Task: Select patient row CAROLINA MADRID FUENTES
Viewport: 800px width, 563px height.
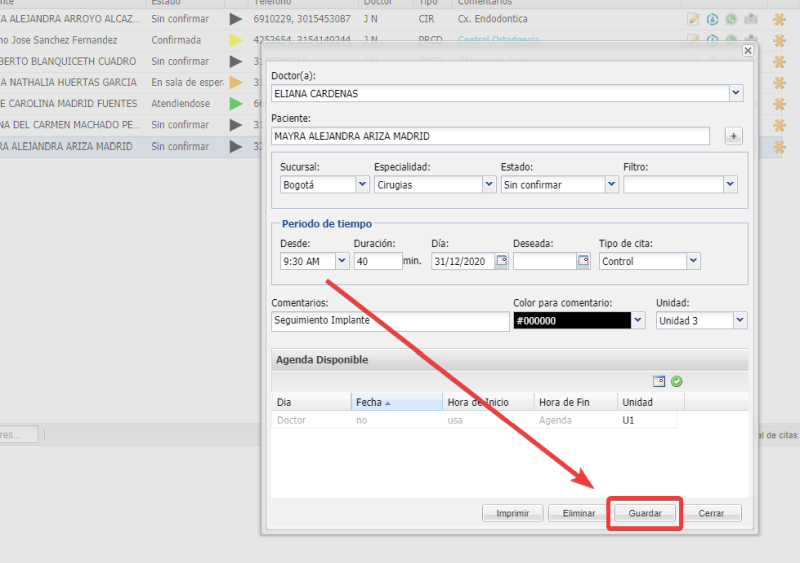Action: click(x=69, y=104)
